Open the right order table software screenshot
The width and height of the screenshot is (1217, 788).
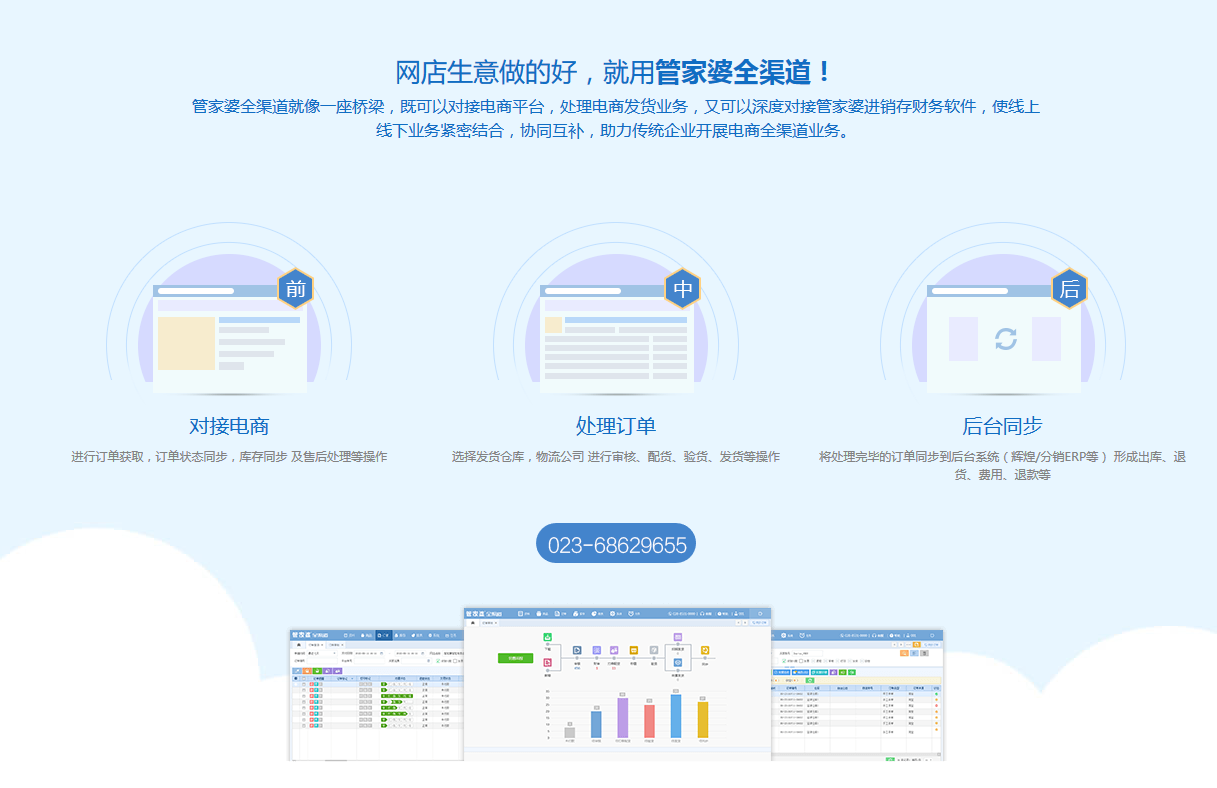click(857, 694)
